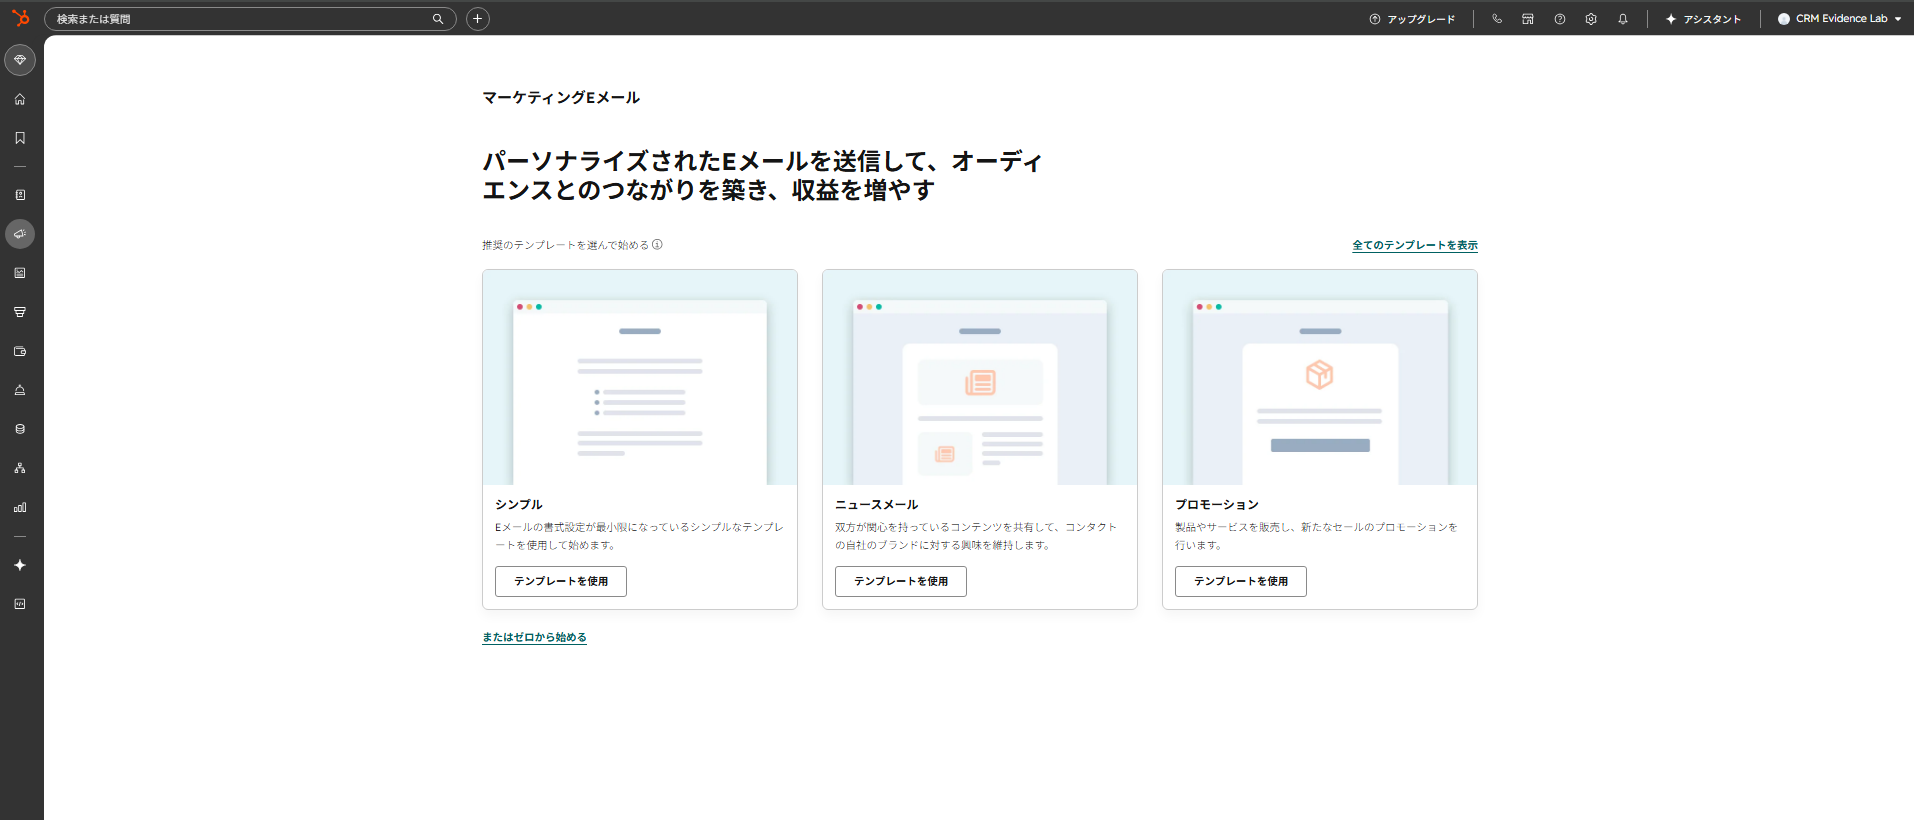The height and width of the screenshot is (820, 1914).
Task: Open Settings gear icon in top bar
Action: point(1591,19)
